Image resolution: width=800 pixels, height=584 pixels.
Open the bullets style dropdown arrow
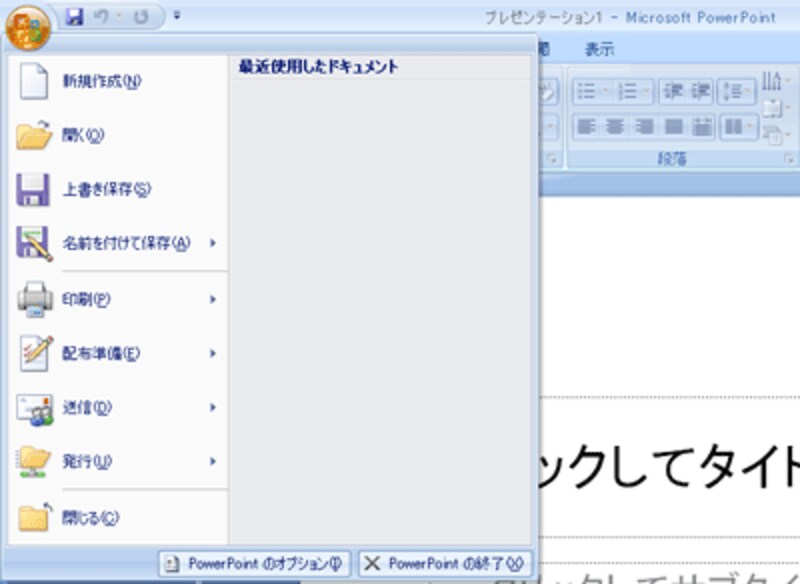coord(605,92)
